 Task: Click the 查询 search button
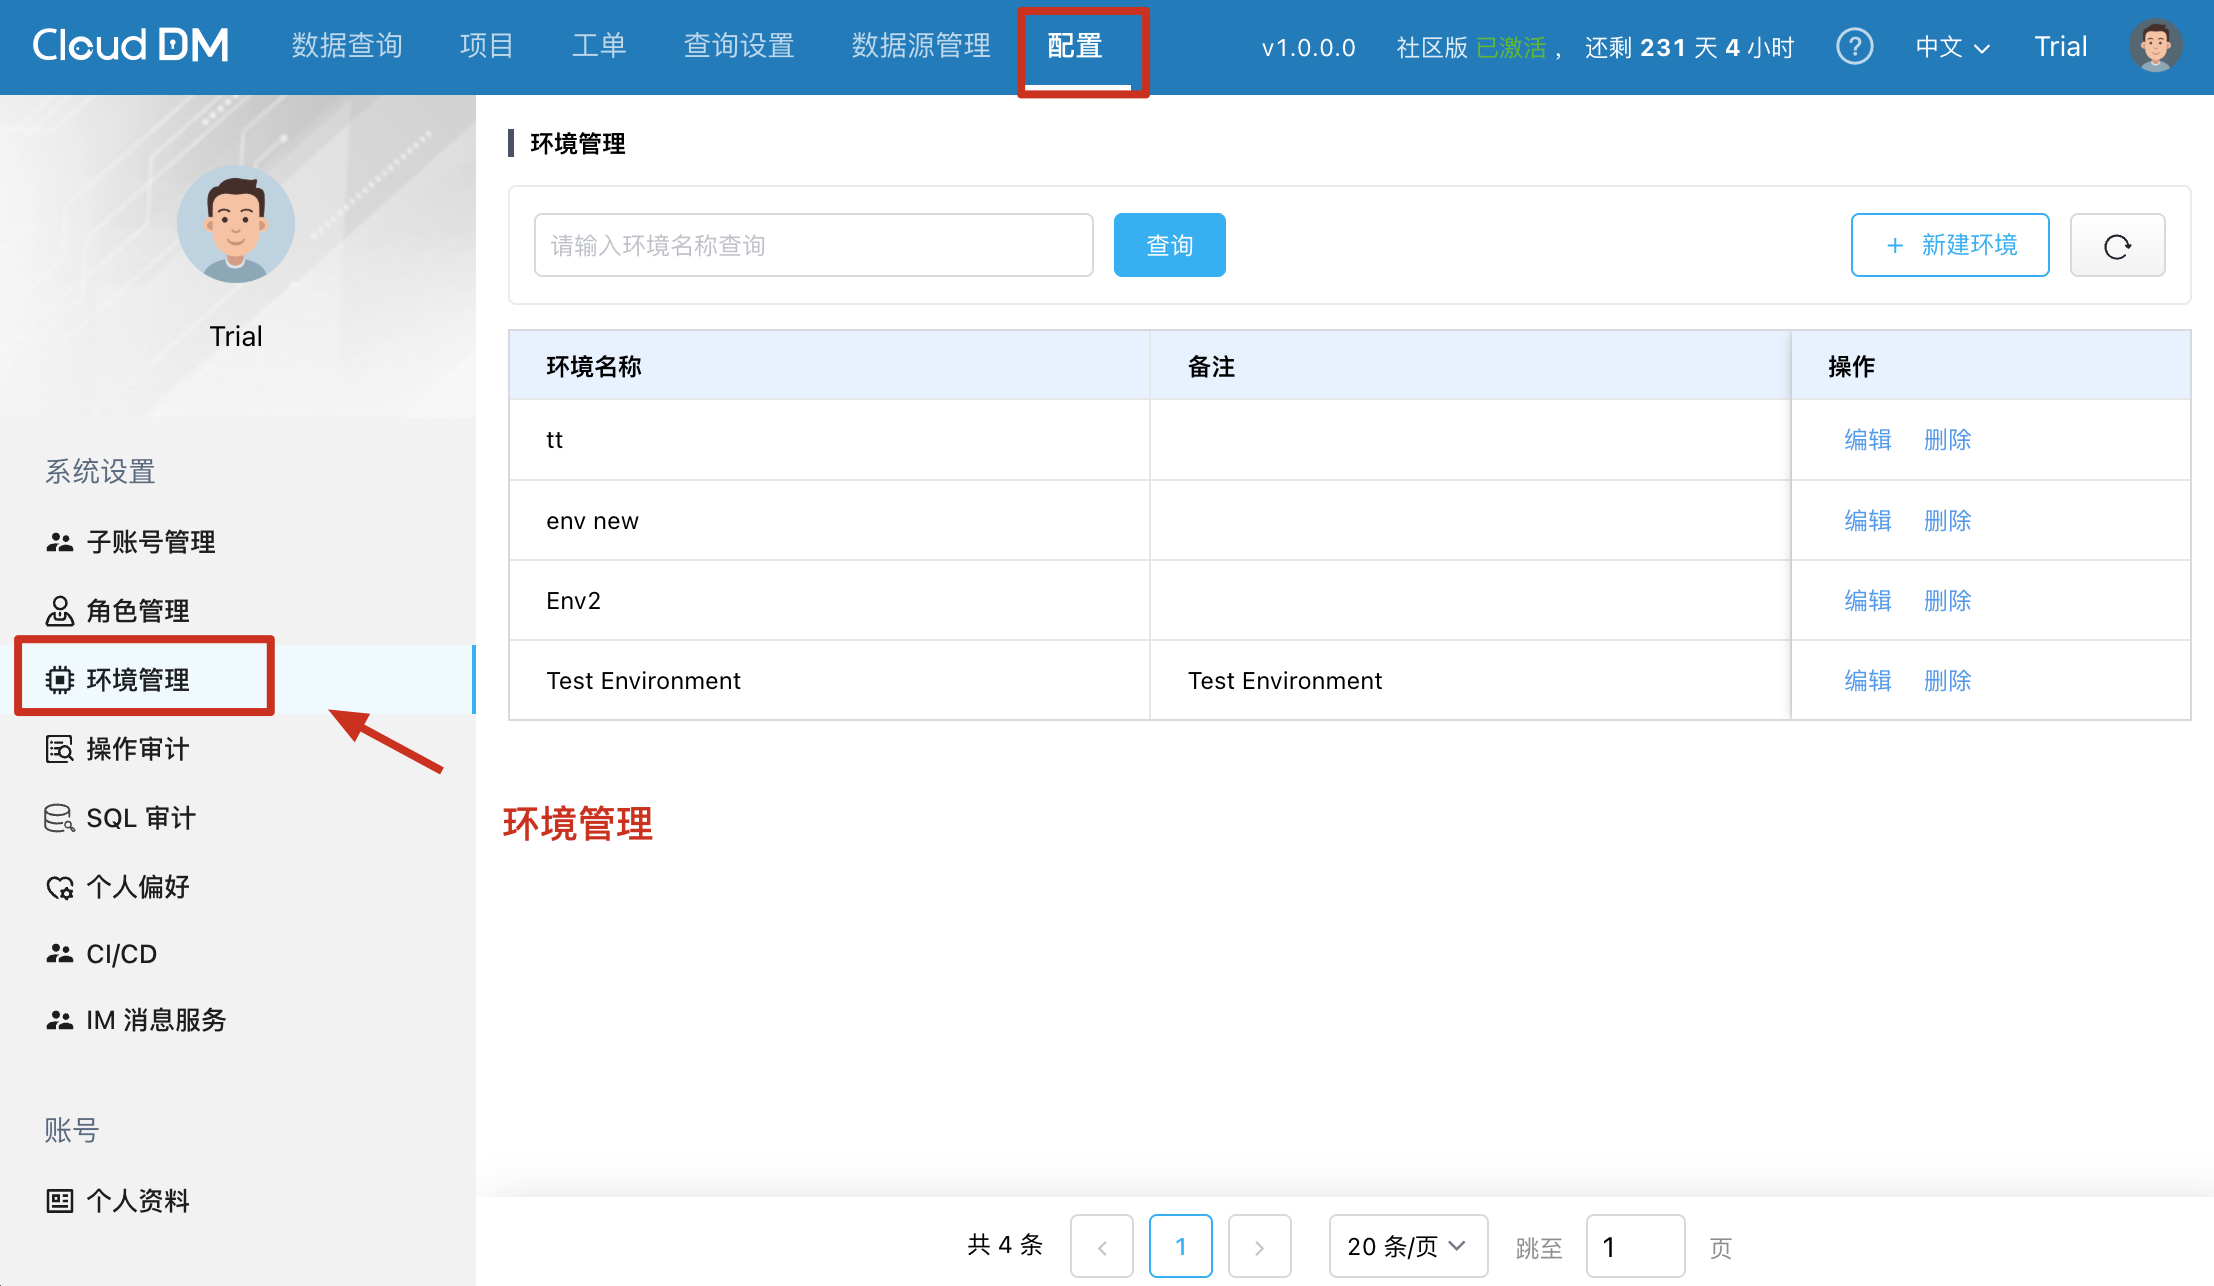(x=1169, y=245)
